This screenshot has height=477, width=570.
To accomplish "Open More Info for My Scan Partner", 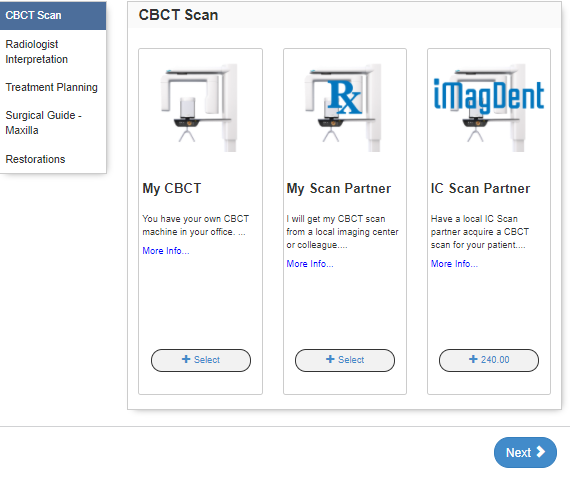I will pyautogui.click(x=310, y=264).
